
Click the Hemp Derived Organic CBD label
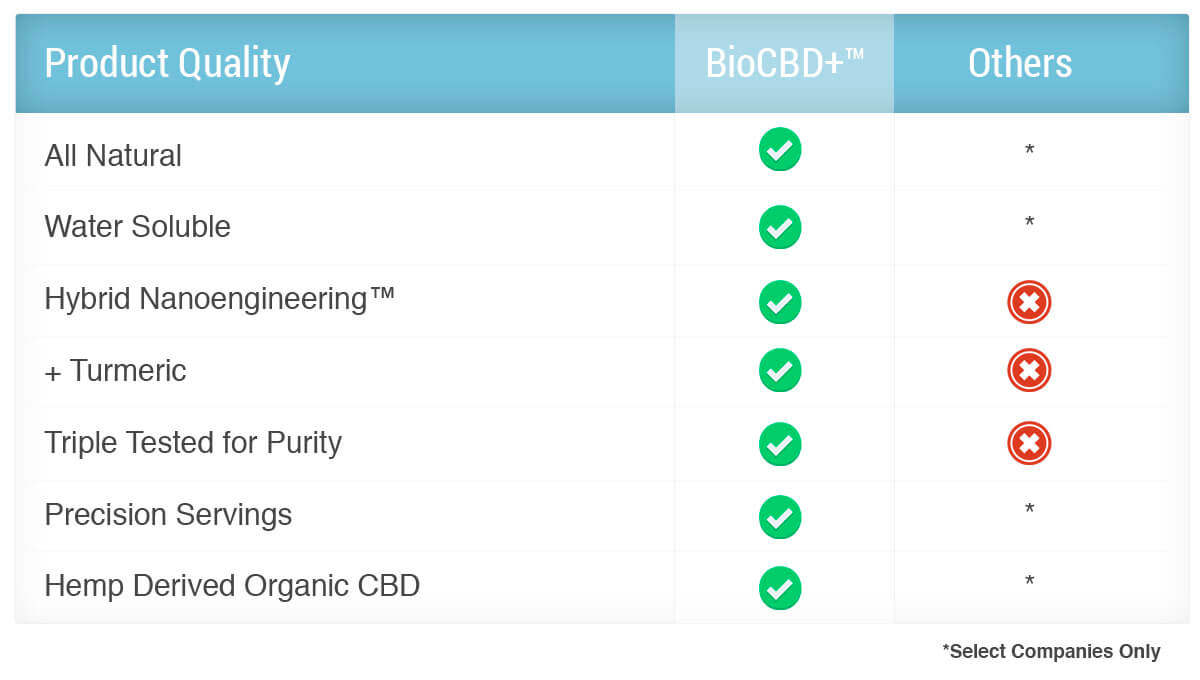(232, 586)
